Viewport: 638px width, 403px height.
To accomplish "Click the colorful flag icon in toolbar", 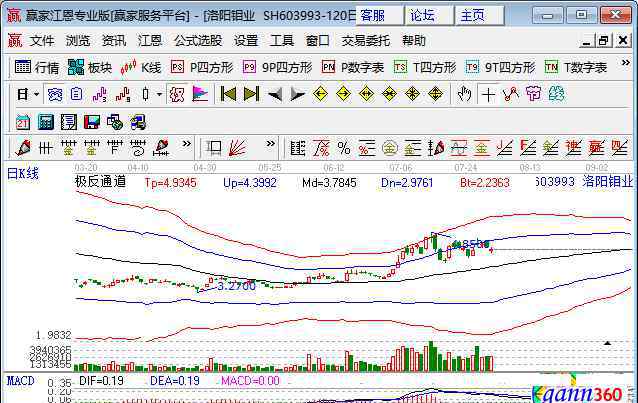I will tap(200, 94).
